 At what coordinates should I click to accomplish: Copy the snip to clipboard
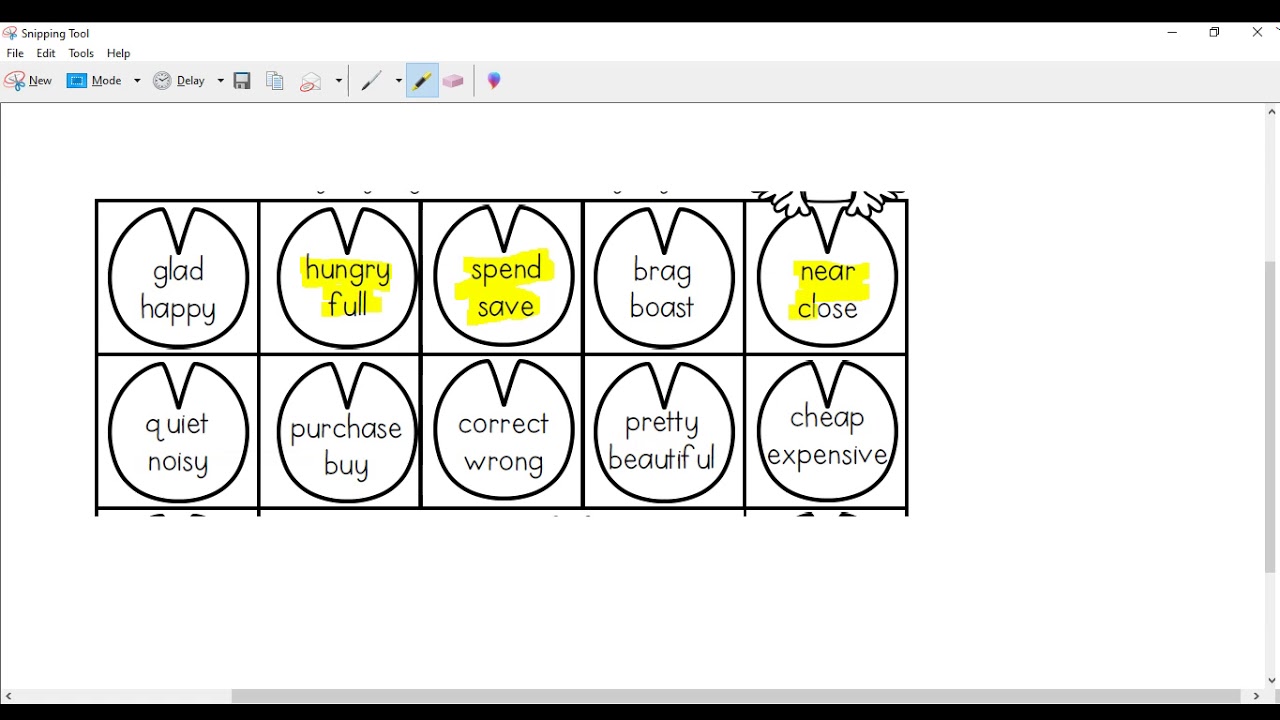click(275, 81)
